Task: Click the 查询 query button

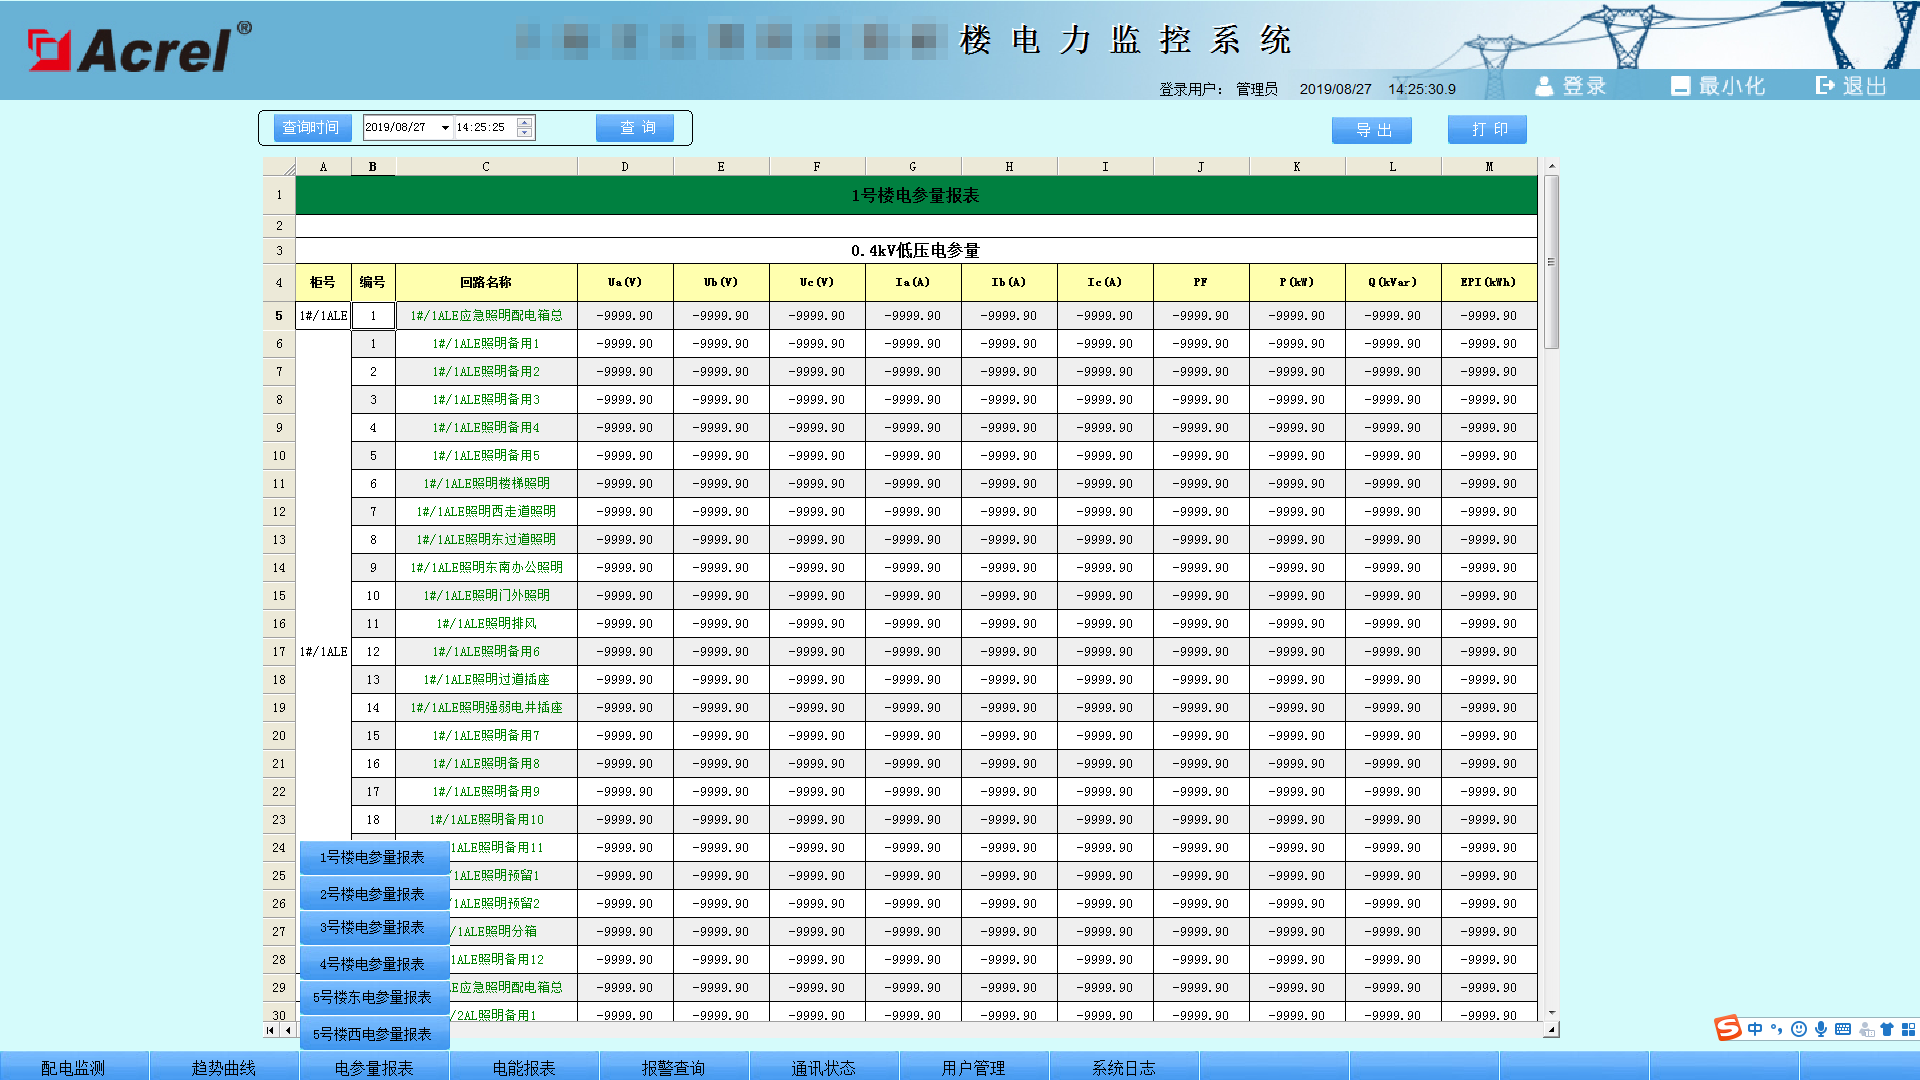Action: [x=635, y=128]
